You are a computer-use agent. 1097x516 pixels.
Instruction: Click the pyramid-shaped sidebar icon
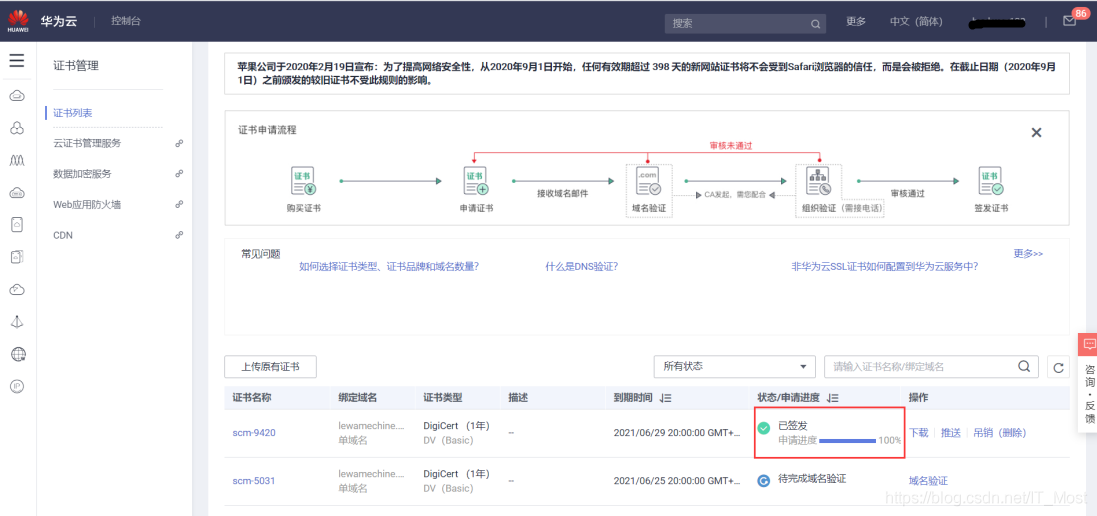[x=17, y=322]
